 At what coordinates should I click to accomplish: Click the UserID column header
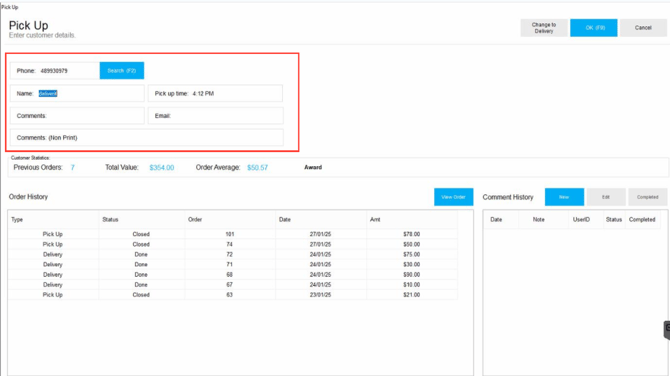585,220
